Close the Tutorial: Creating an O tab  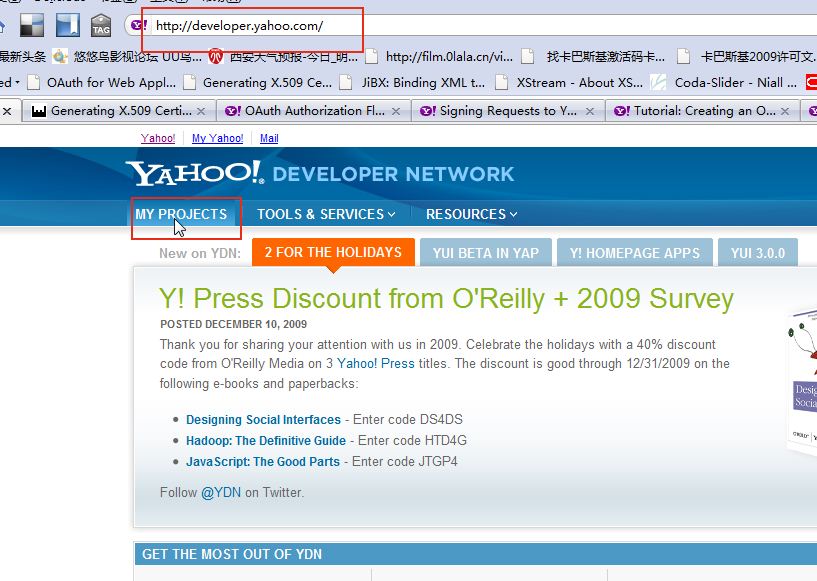(785, 111)
